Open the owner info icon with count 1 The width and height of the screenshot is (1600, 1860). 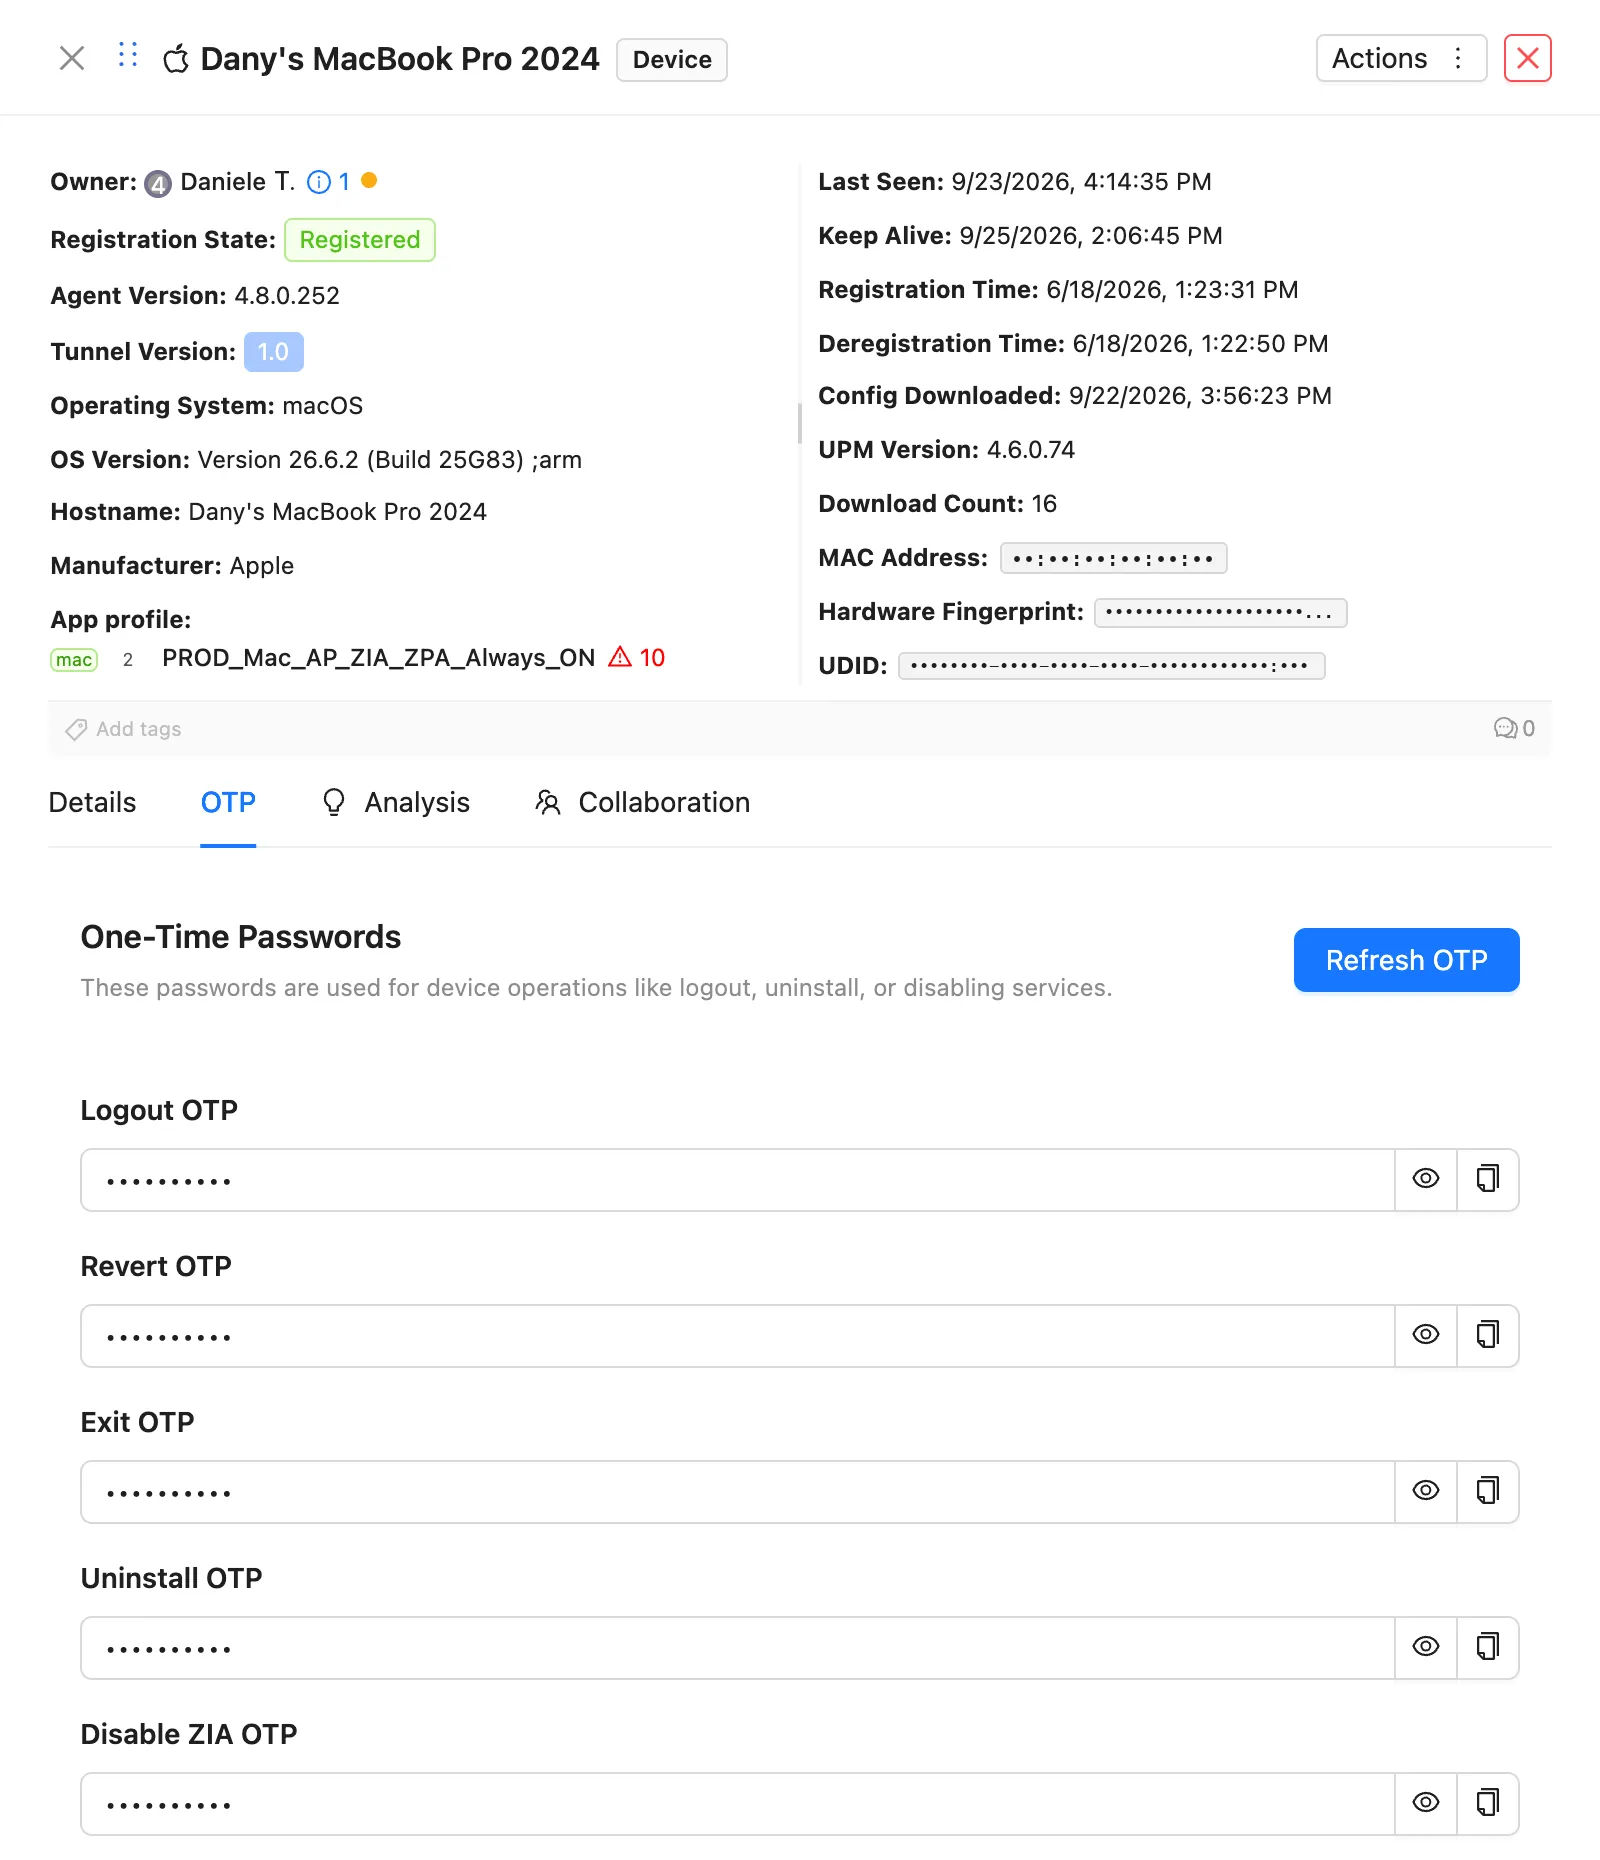coord(328,182)
